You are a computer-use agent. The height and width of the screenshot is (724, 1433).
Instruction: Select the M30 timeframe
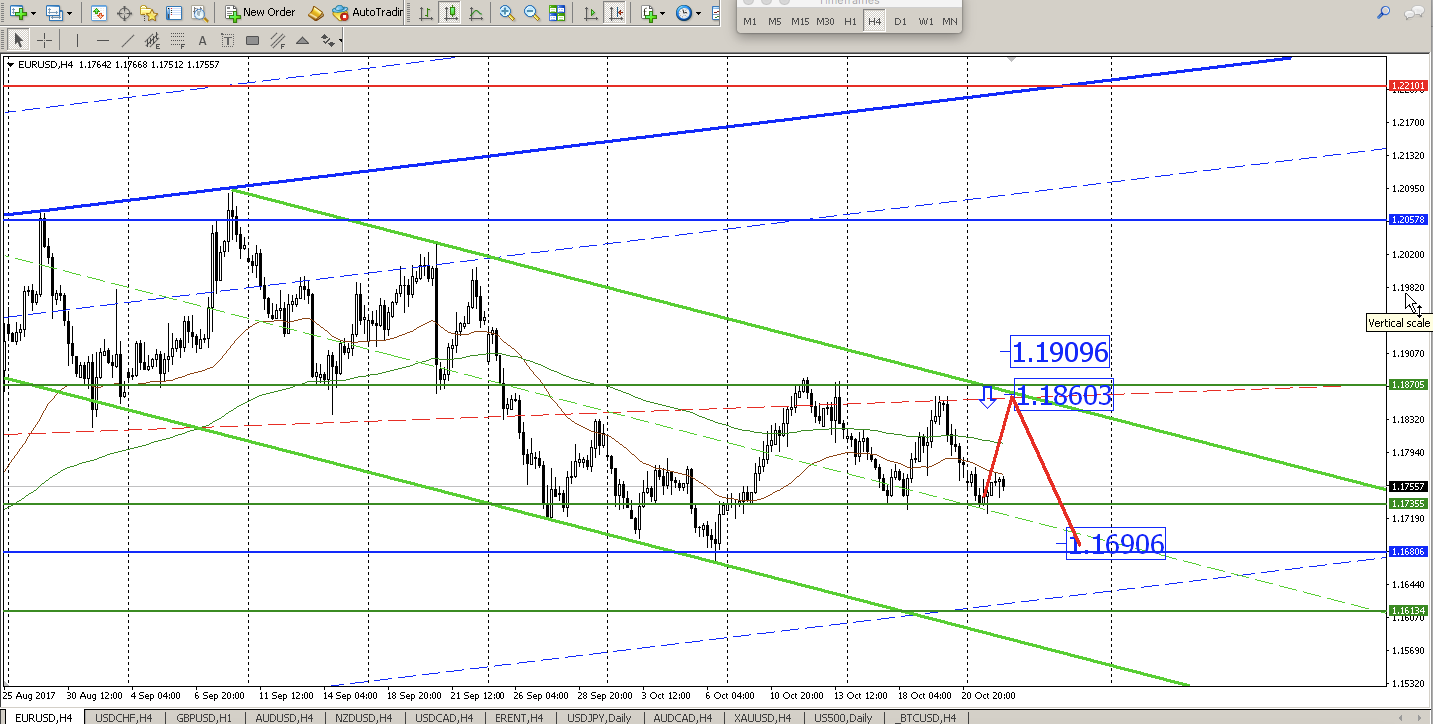(825, 21)
